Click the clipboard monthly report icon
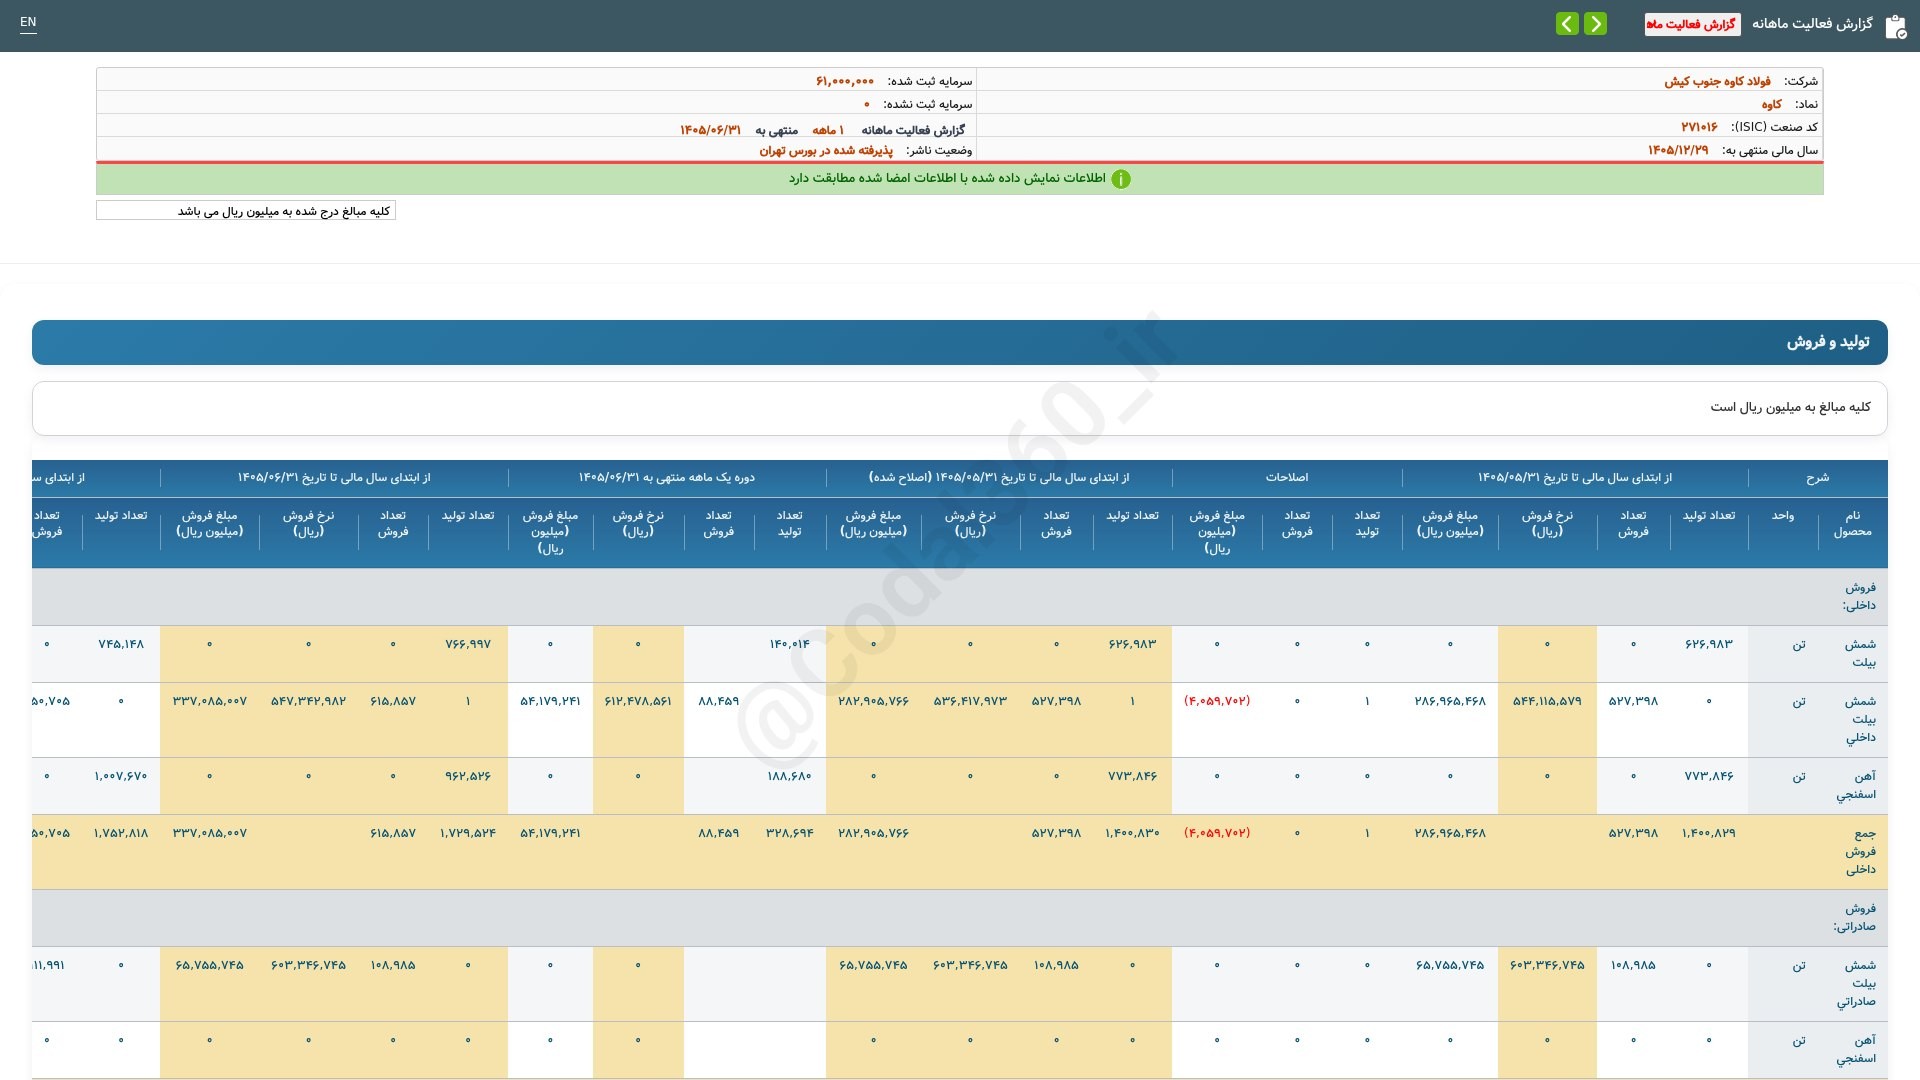Screen dimensions: 1920x1080 click(1896, 27)
